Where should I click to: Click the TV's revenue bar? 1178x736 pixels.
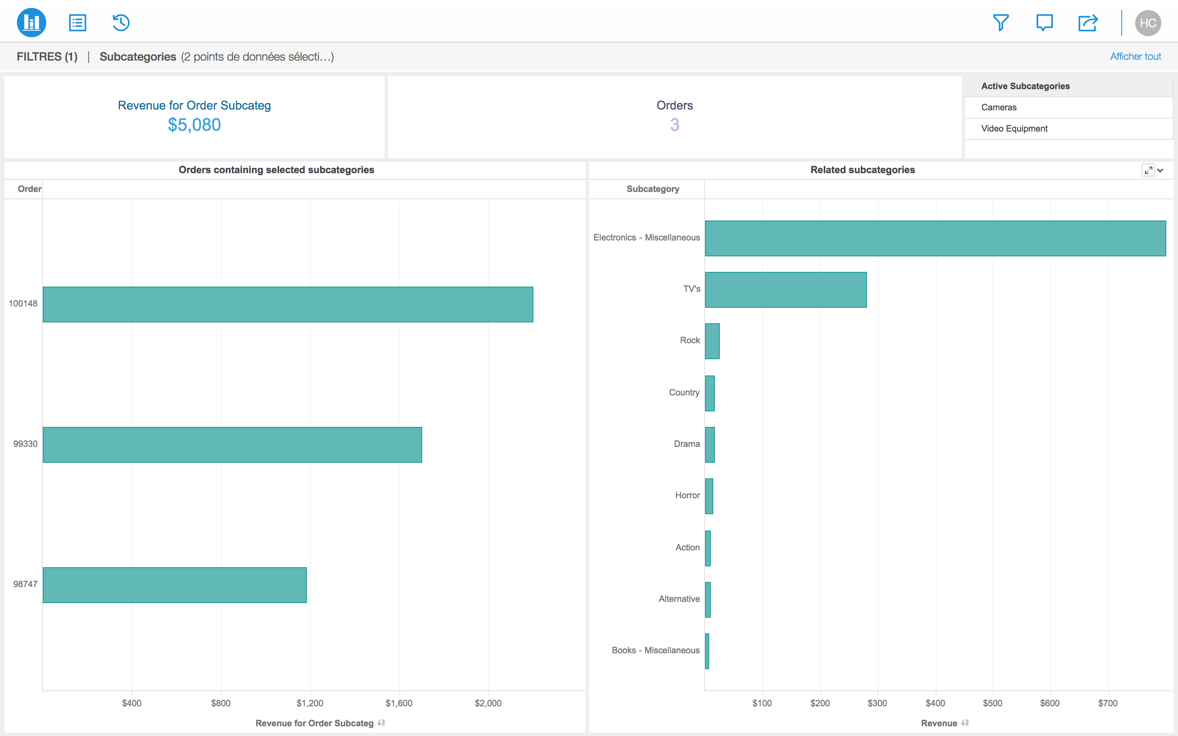click(786, 290)
